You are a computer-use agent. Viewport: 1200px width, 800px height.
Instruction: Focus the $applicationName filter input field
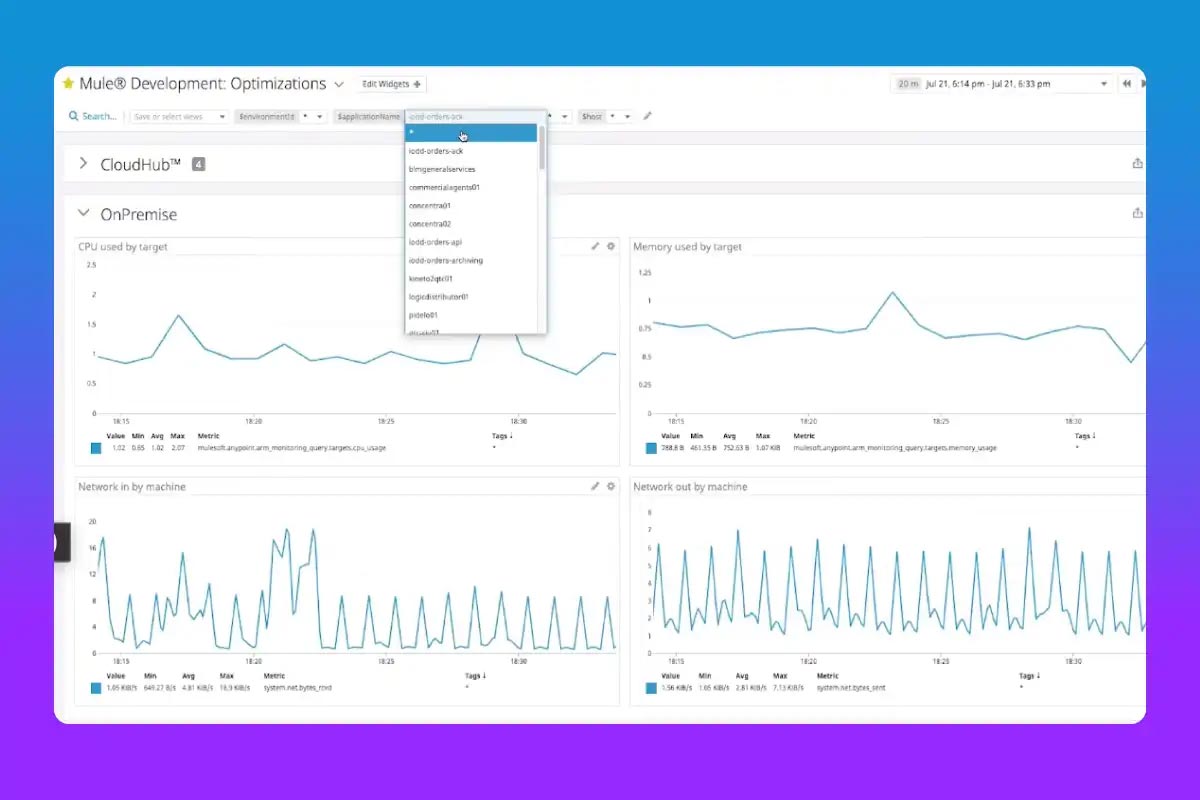(475, 116)
